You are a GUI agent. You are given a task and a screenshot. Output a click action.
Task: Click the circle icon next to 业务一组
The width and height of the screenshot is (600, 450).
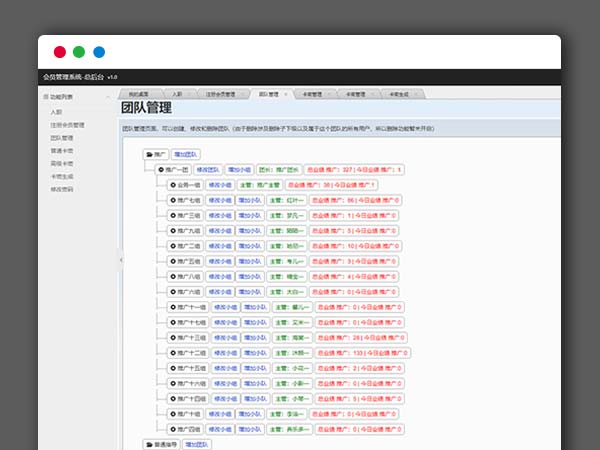pyautogui.click(x=173, y=185)
